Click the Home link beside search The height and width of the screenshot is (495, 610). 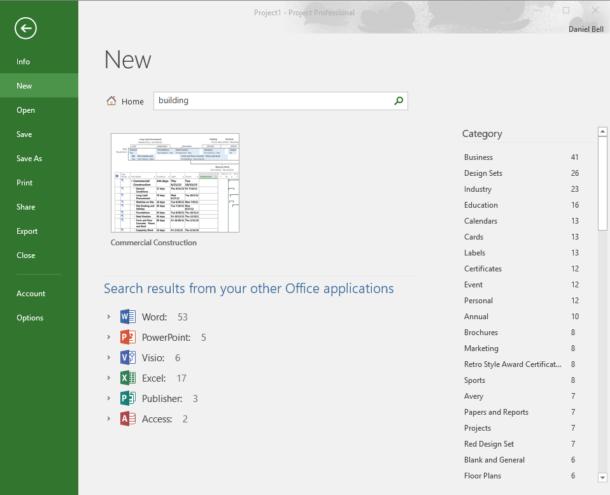(x=132, y=102)
